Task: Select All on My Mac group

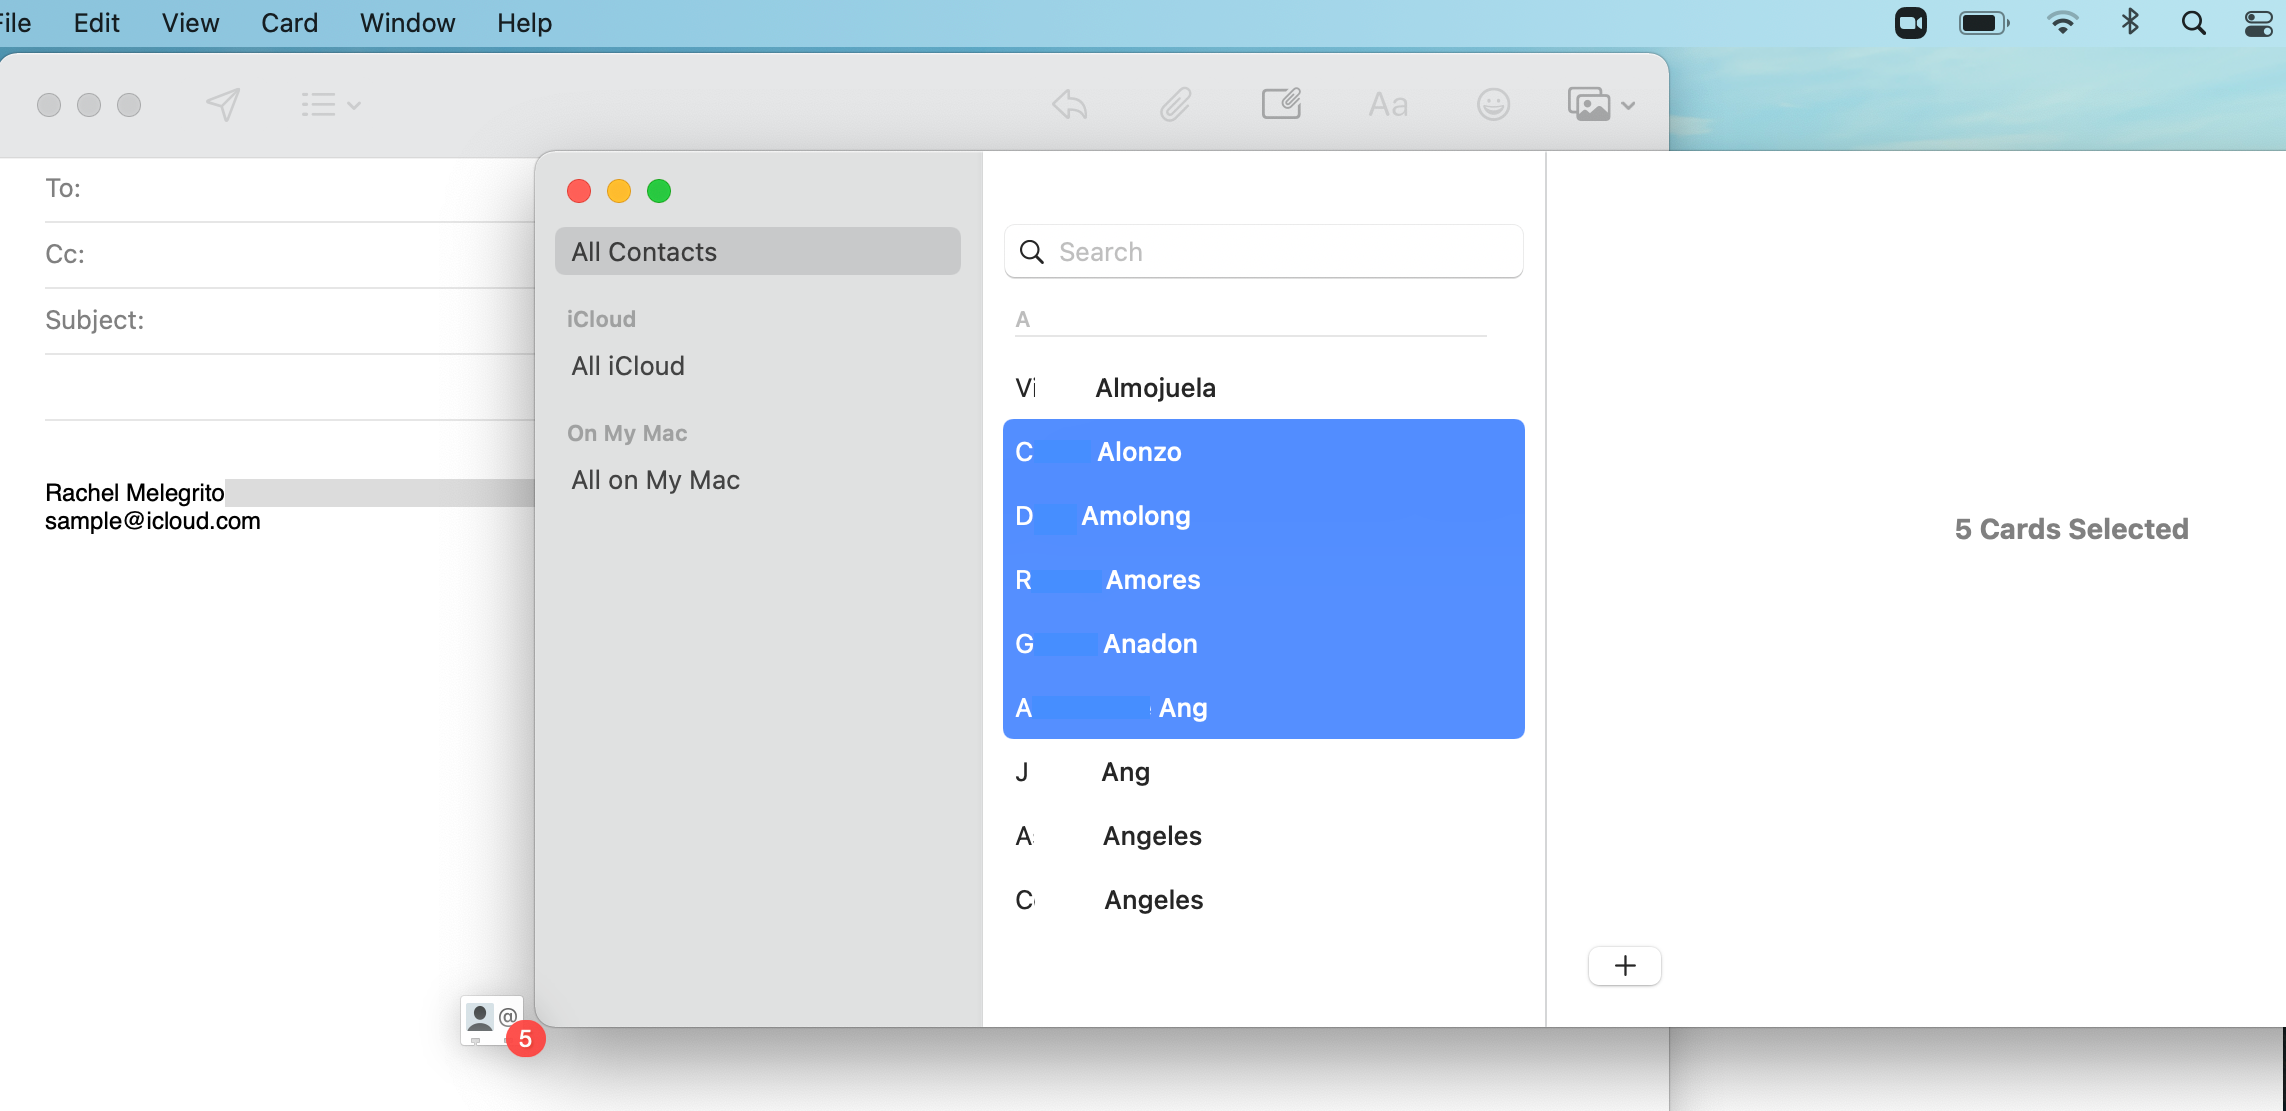Action: coord(655,480)
